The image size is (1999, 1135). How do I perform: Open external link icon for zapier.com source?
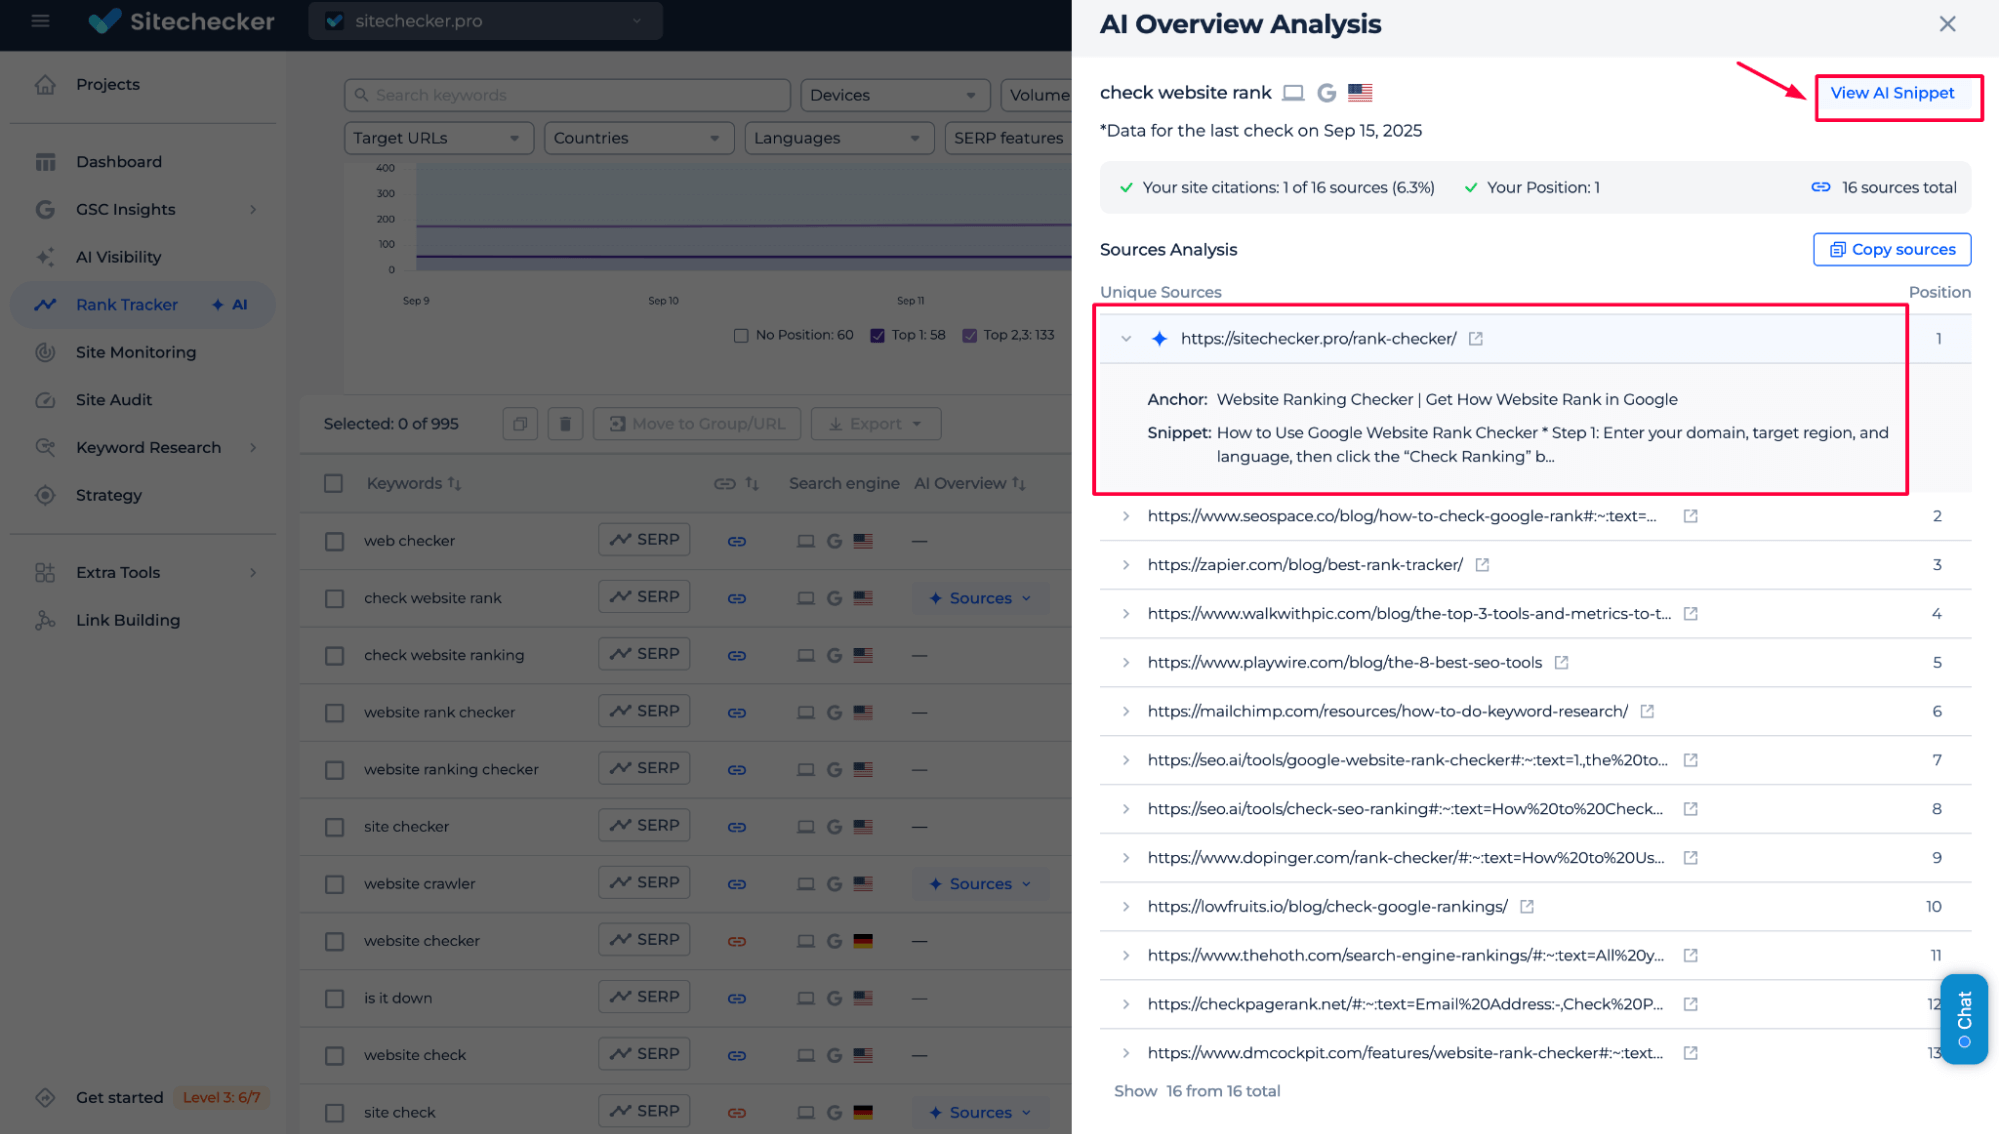[1482, 565]
